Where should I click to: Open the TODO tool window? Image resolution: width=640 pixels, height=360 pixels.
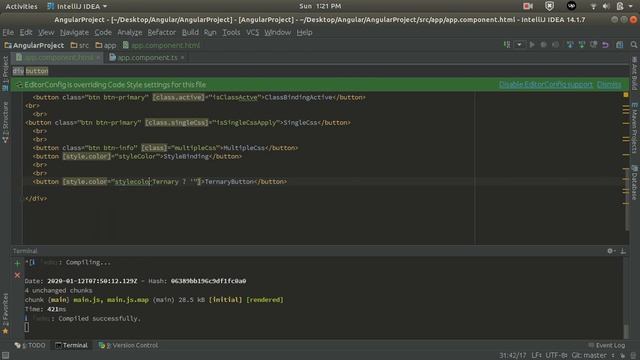click(30, 345)
